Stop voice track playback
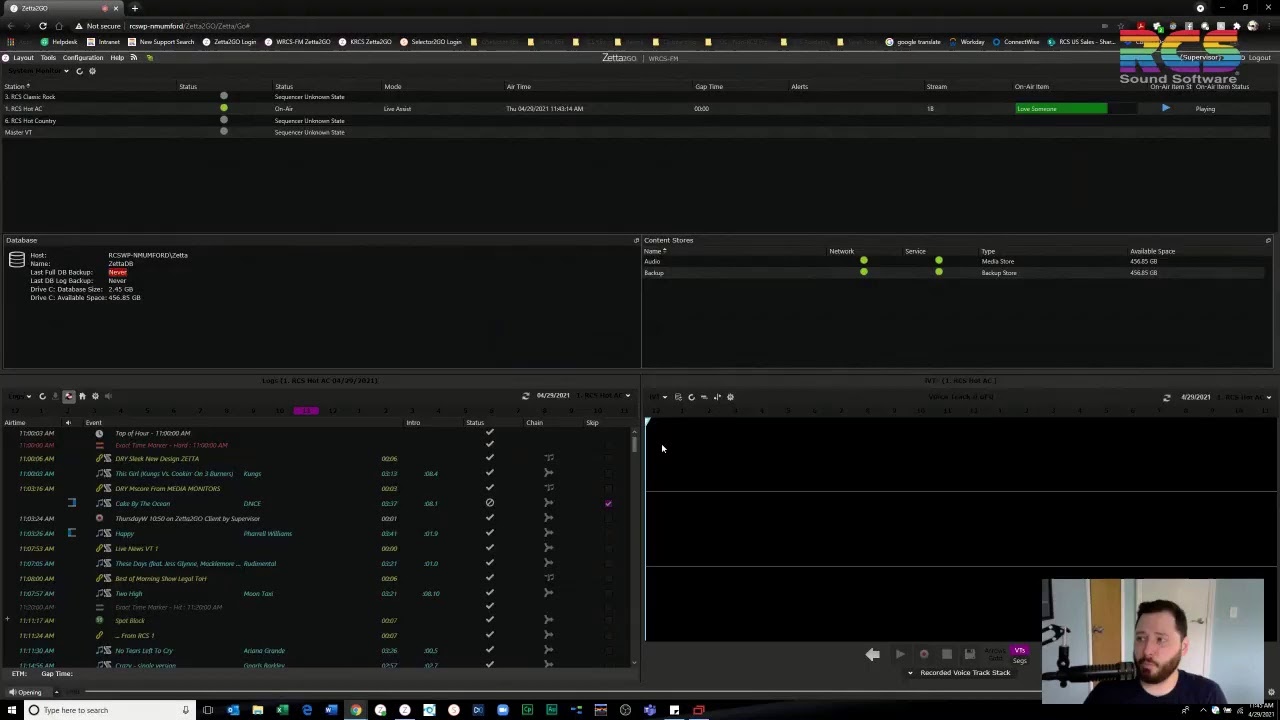Screen dimensions: 1280x720 [946, 654]
